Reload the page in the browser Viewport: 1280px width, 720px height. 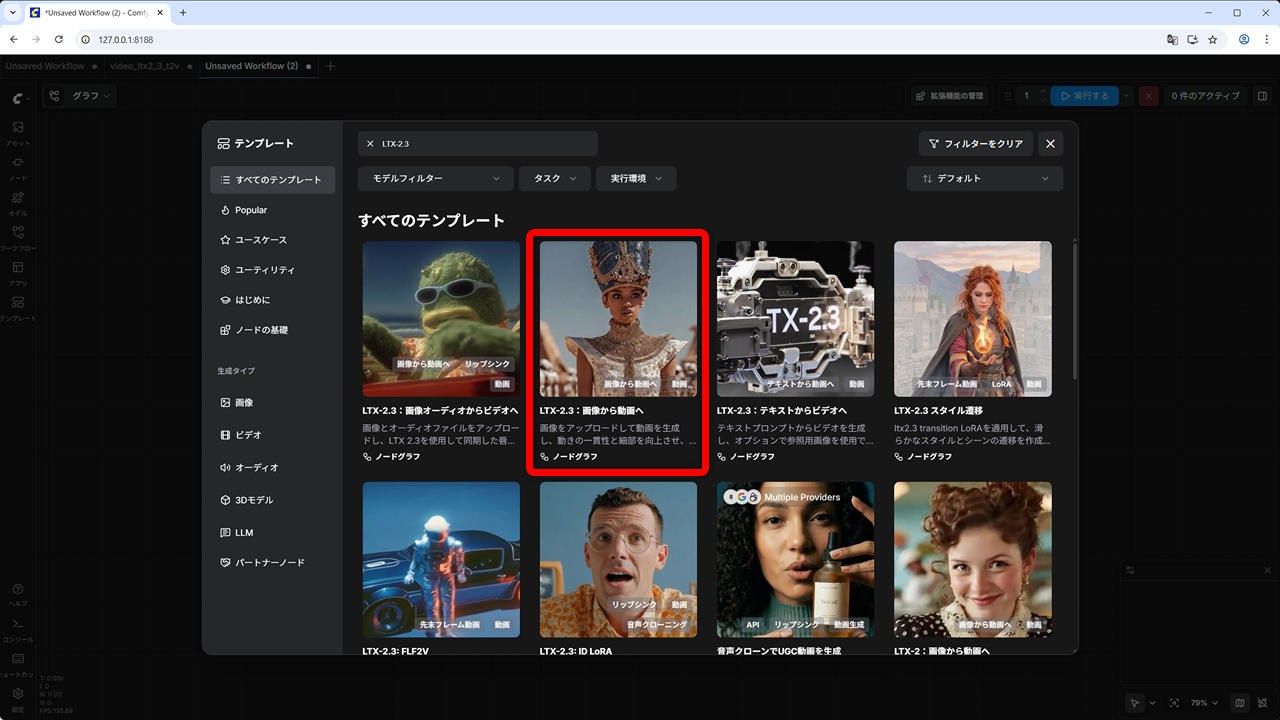[x=59, y=40]
